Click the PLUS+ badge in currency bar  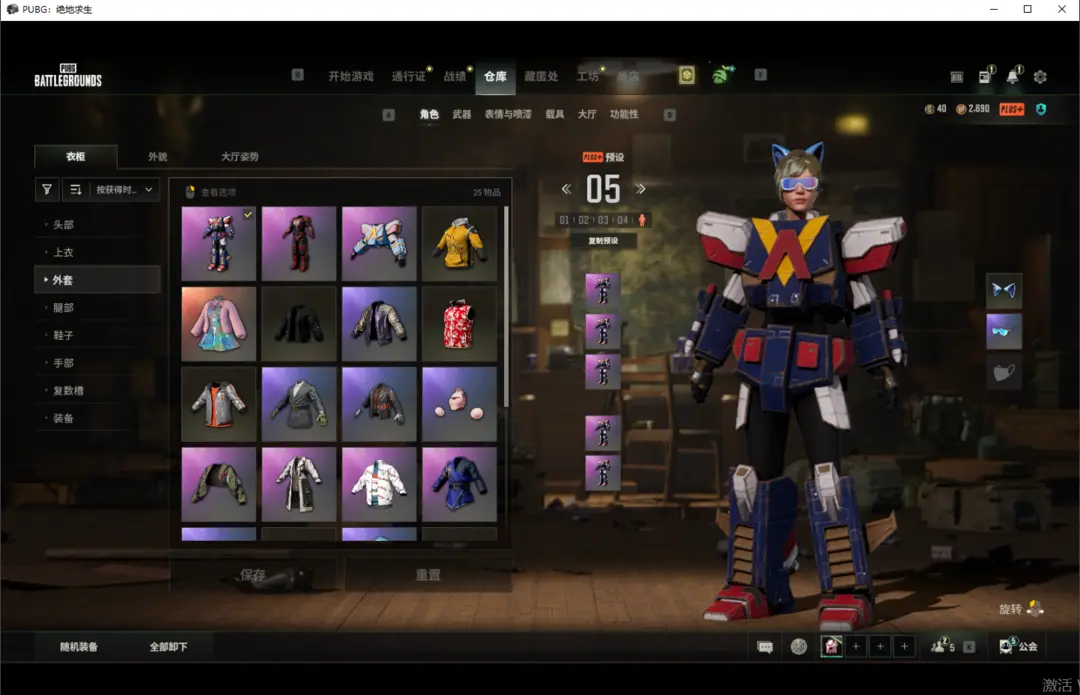[1012, 109]
